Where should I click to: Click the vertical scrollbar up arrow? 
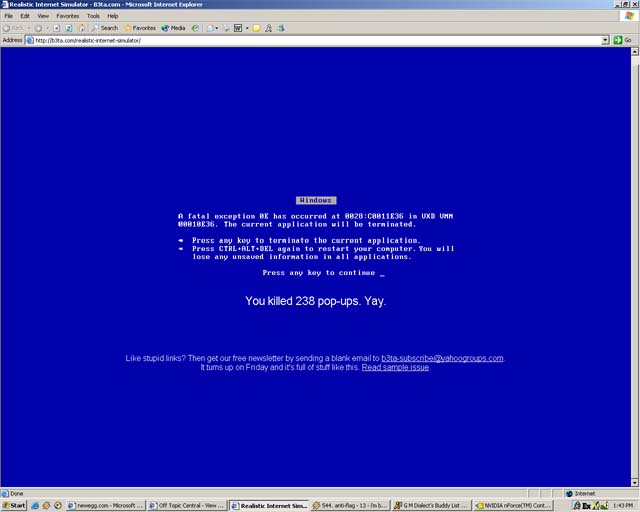635,51
